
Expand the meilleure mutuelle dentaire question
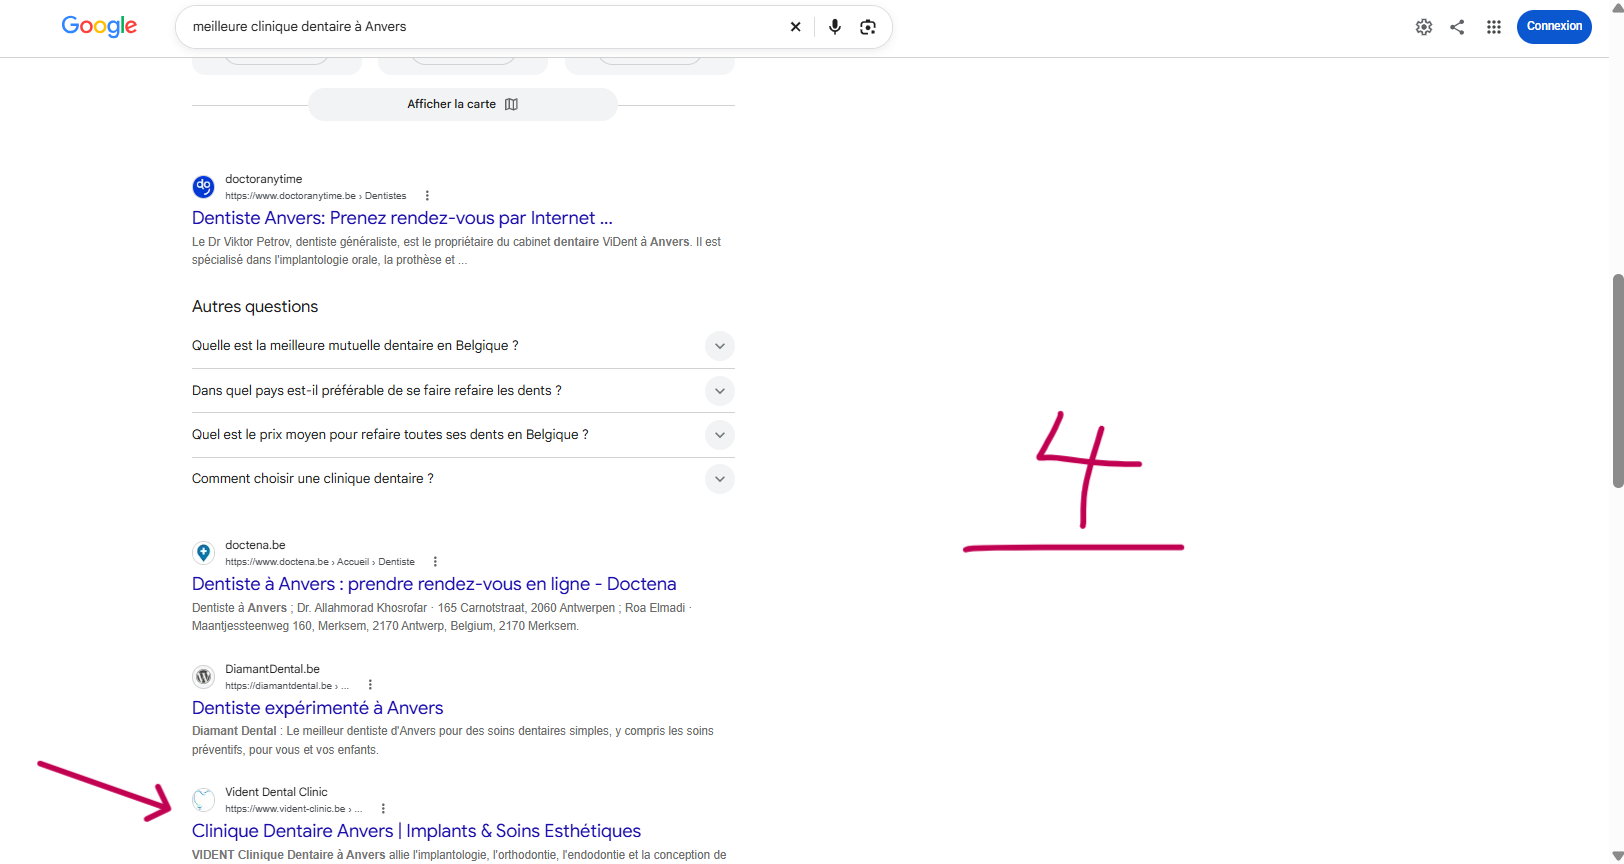point(463,346)
